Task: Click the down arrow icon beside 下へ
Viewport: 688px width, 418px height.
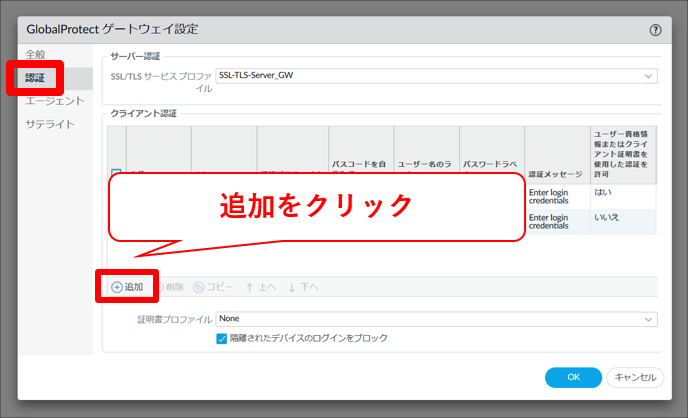Action: click(x=292, y=287)
